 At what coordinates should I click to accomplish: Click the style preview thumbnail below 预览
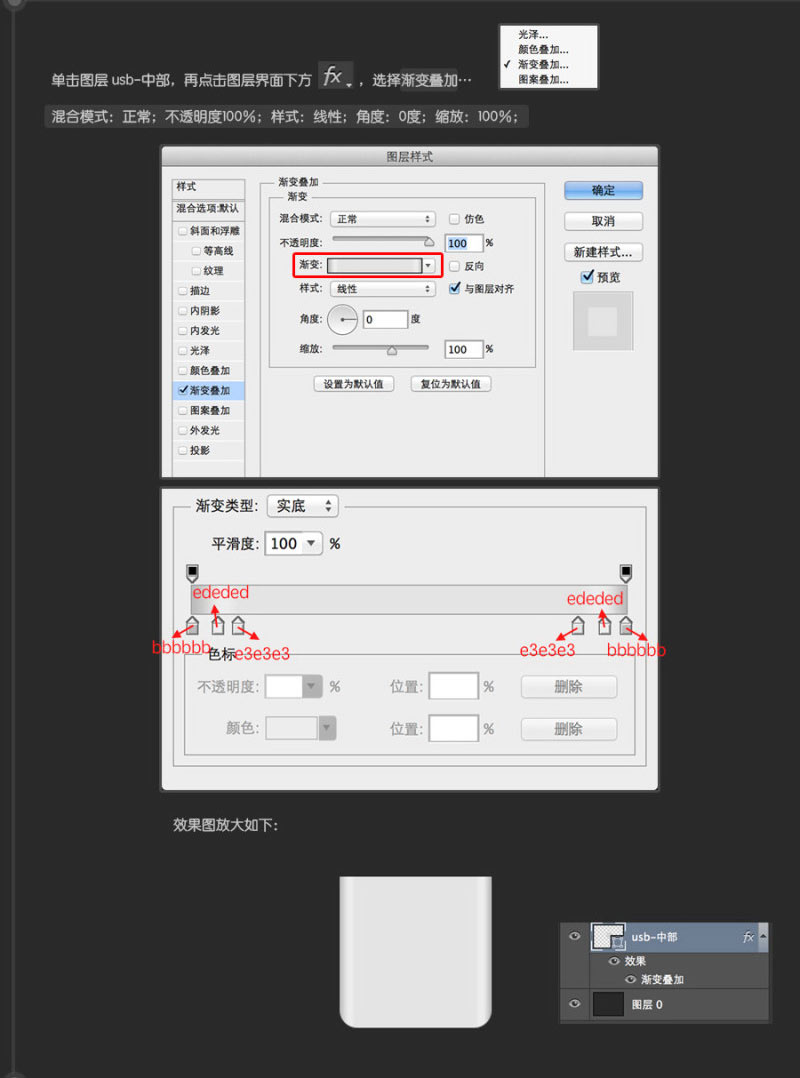pyautogui.click(x=602, y=322)
